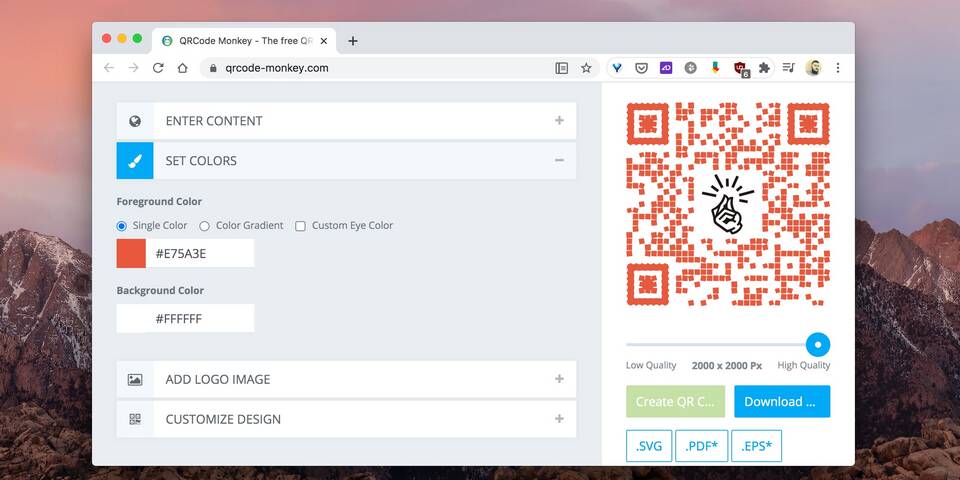Screen dimensions: 960x480
Task: Expand the Customize Design section
Action: pos(559,420)
